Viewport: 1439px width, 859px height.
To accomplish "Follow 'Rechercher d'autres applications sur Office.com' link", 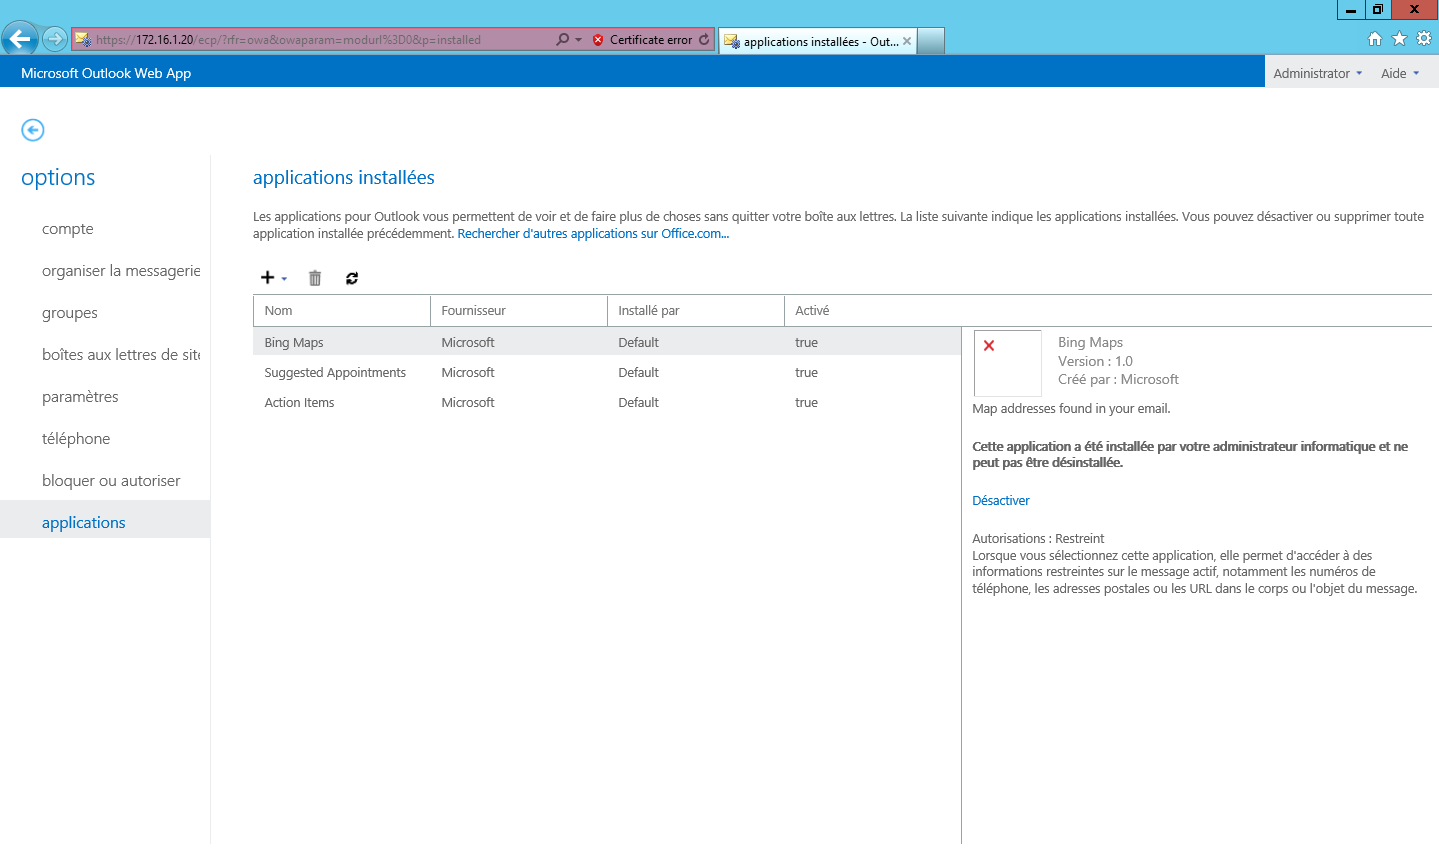I will pos(593,234).
